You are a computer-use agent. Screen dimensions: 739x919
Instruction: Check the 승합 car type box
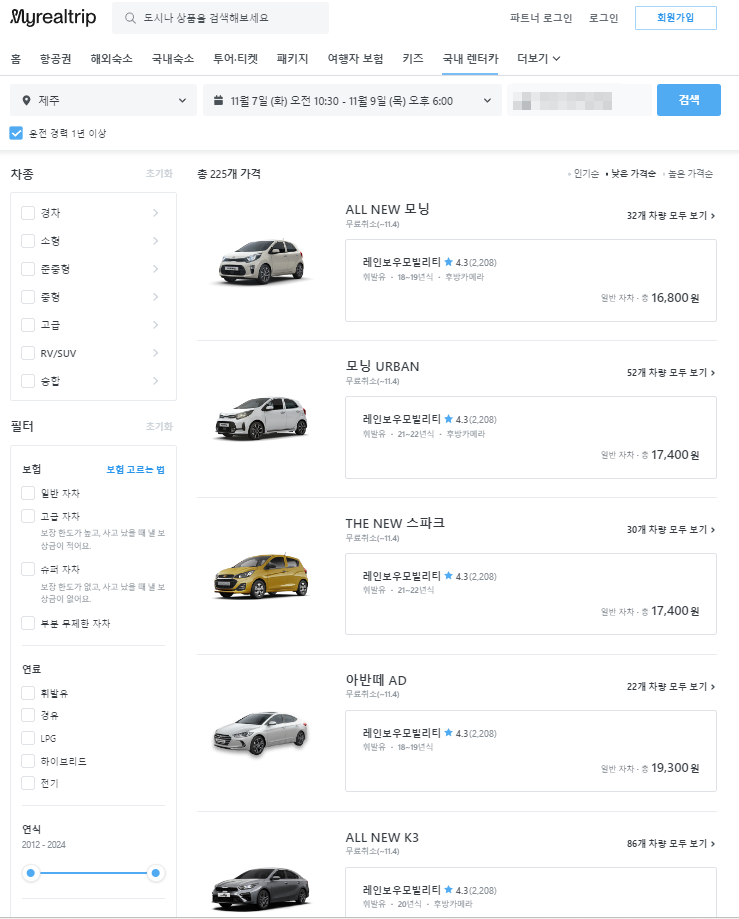28,381
